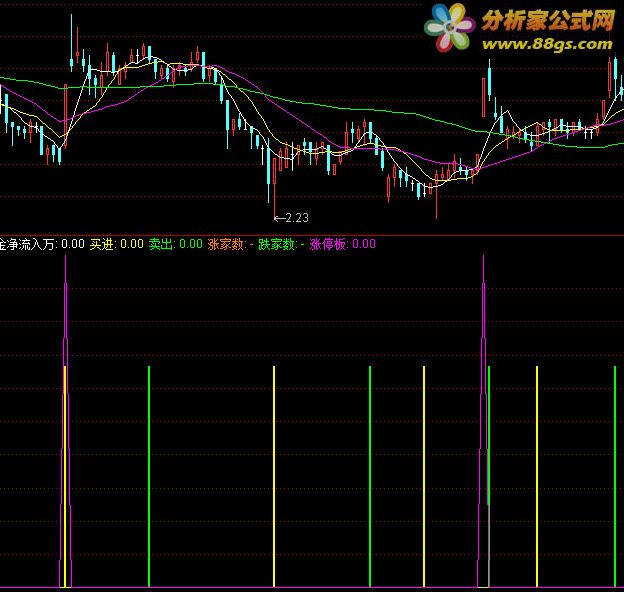Click the 卖出: 0.00 indicator label
This screenshot has width=624, height=592.
(176, 244)
